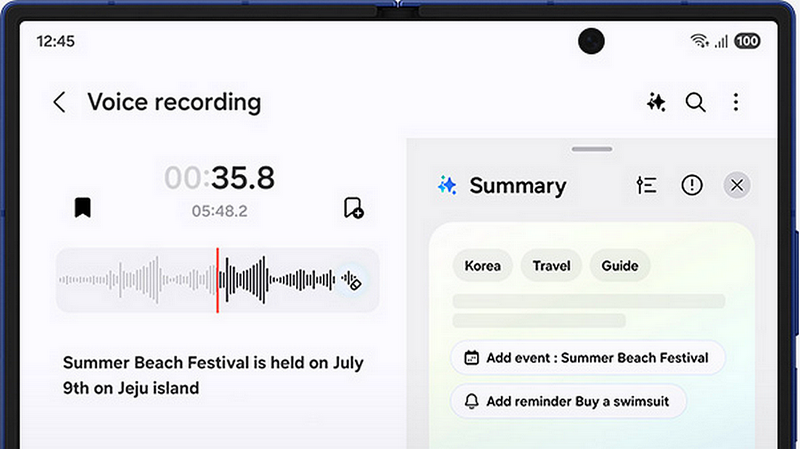Add event Summer Beach Festival
This screenshot has height=449, width=800.
tap(587, 357)
